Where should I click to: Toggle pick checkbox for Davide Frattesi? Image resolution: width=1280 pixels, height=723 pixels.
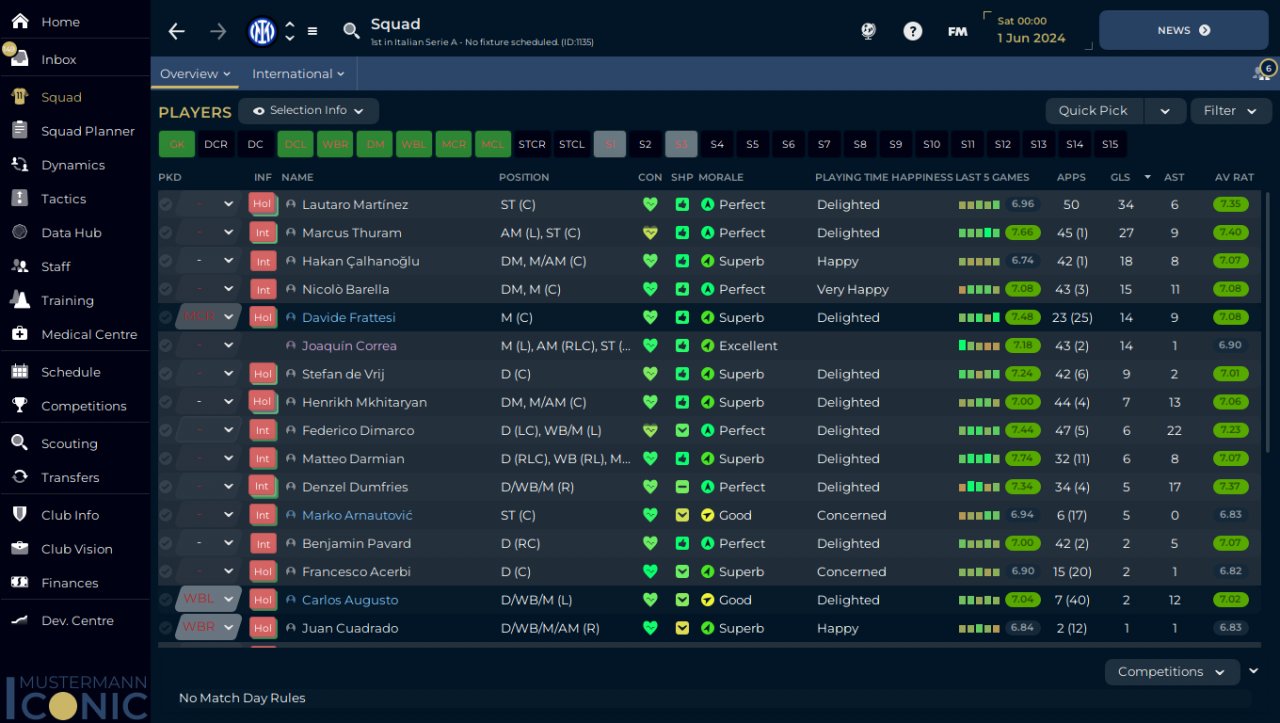tap(165, 317)
